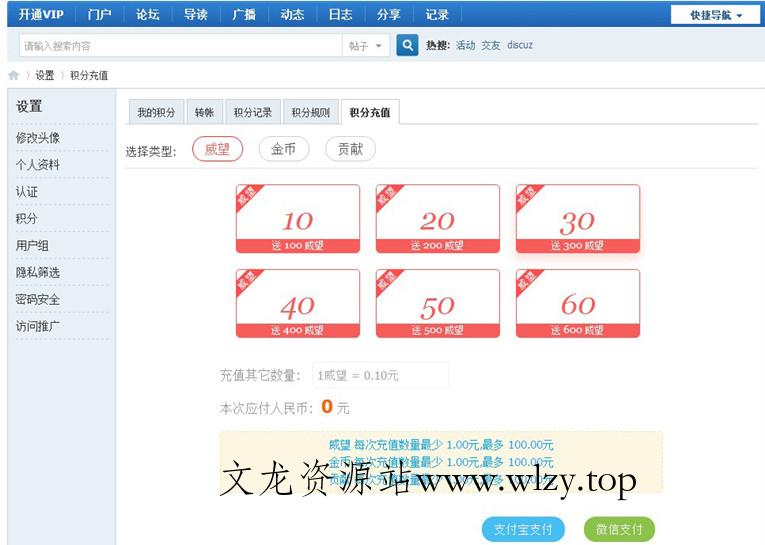Select the 金币 credit type
Image resolution: width=765 pixels, height=545 pixels.
pyautogui.click(x=283, y=149)
